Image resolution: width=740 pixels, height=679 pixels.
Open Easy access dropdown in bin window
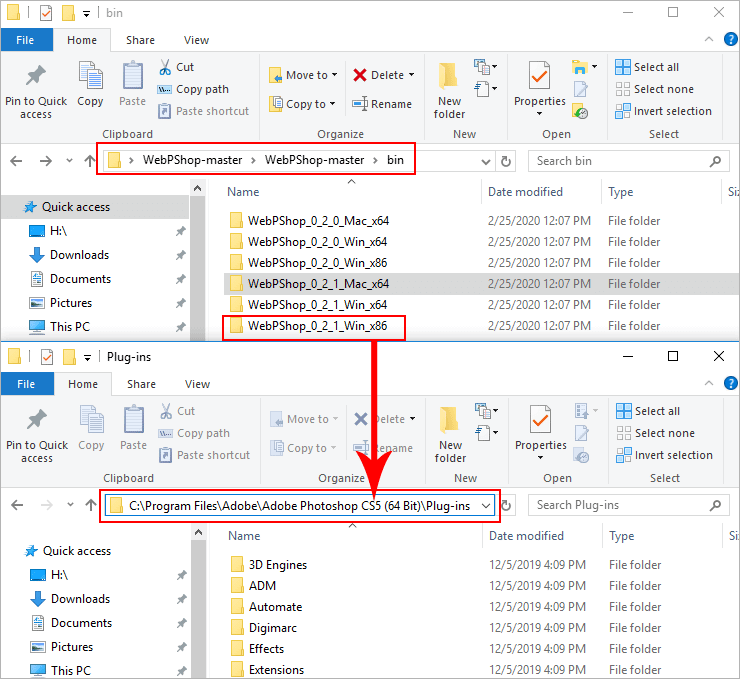pyautogui.click(x=486, y=89)
